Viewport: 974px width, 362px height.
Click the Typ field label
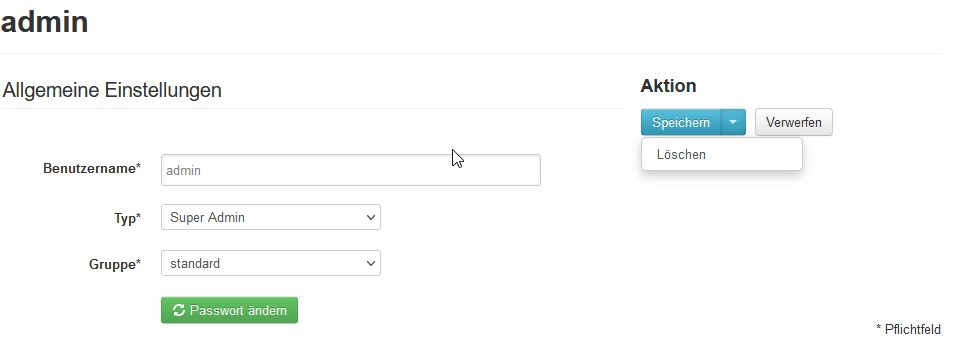click(x=127, y=218)
